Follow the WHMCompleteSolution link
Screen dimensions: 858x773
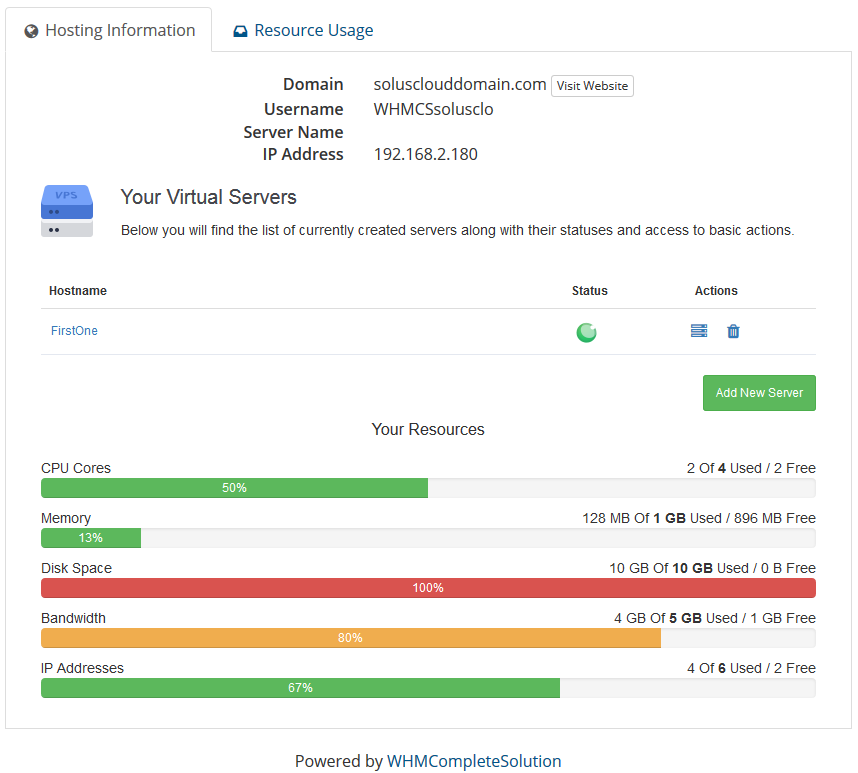(x=474, y=761)
